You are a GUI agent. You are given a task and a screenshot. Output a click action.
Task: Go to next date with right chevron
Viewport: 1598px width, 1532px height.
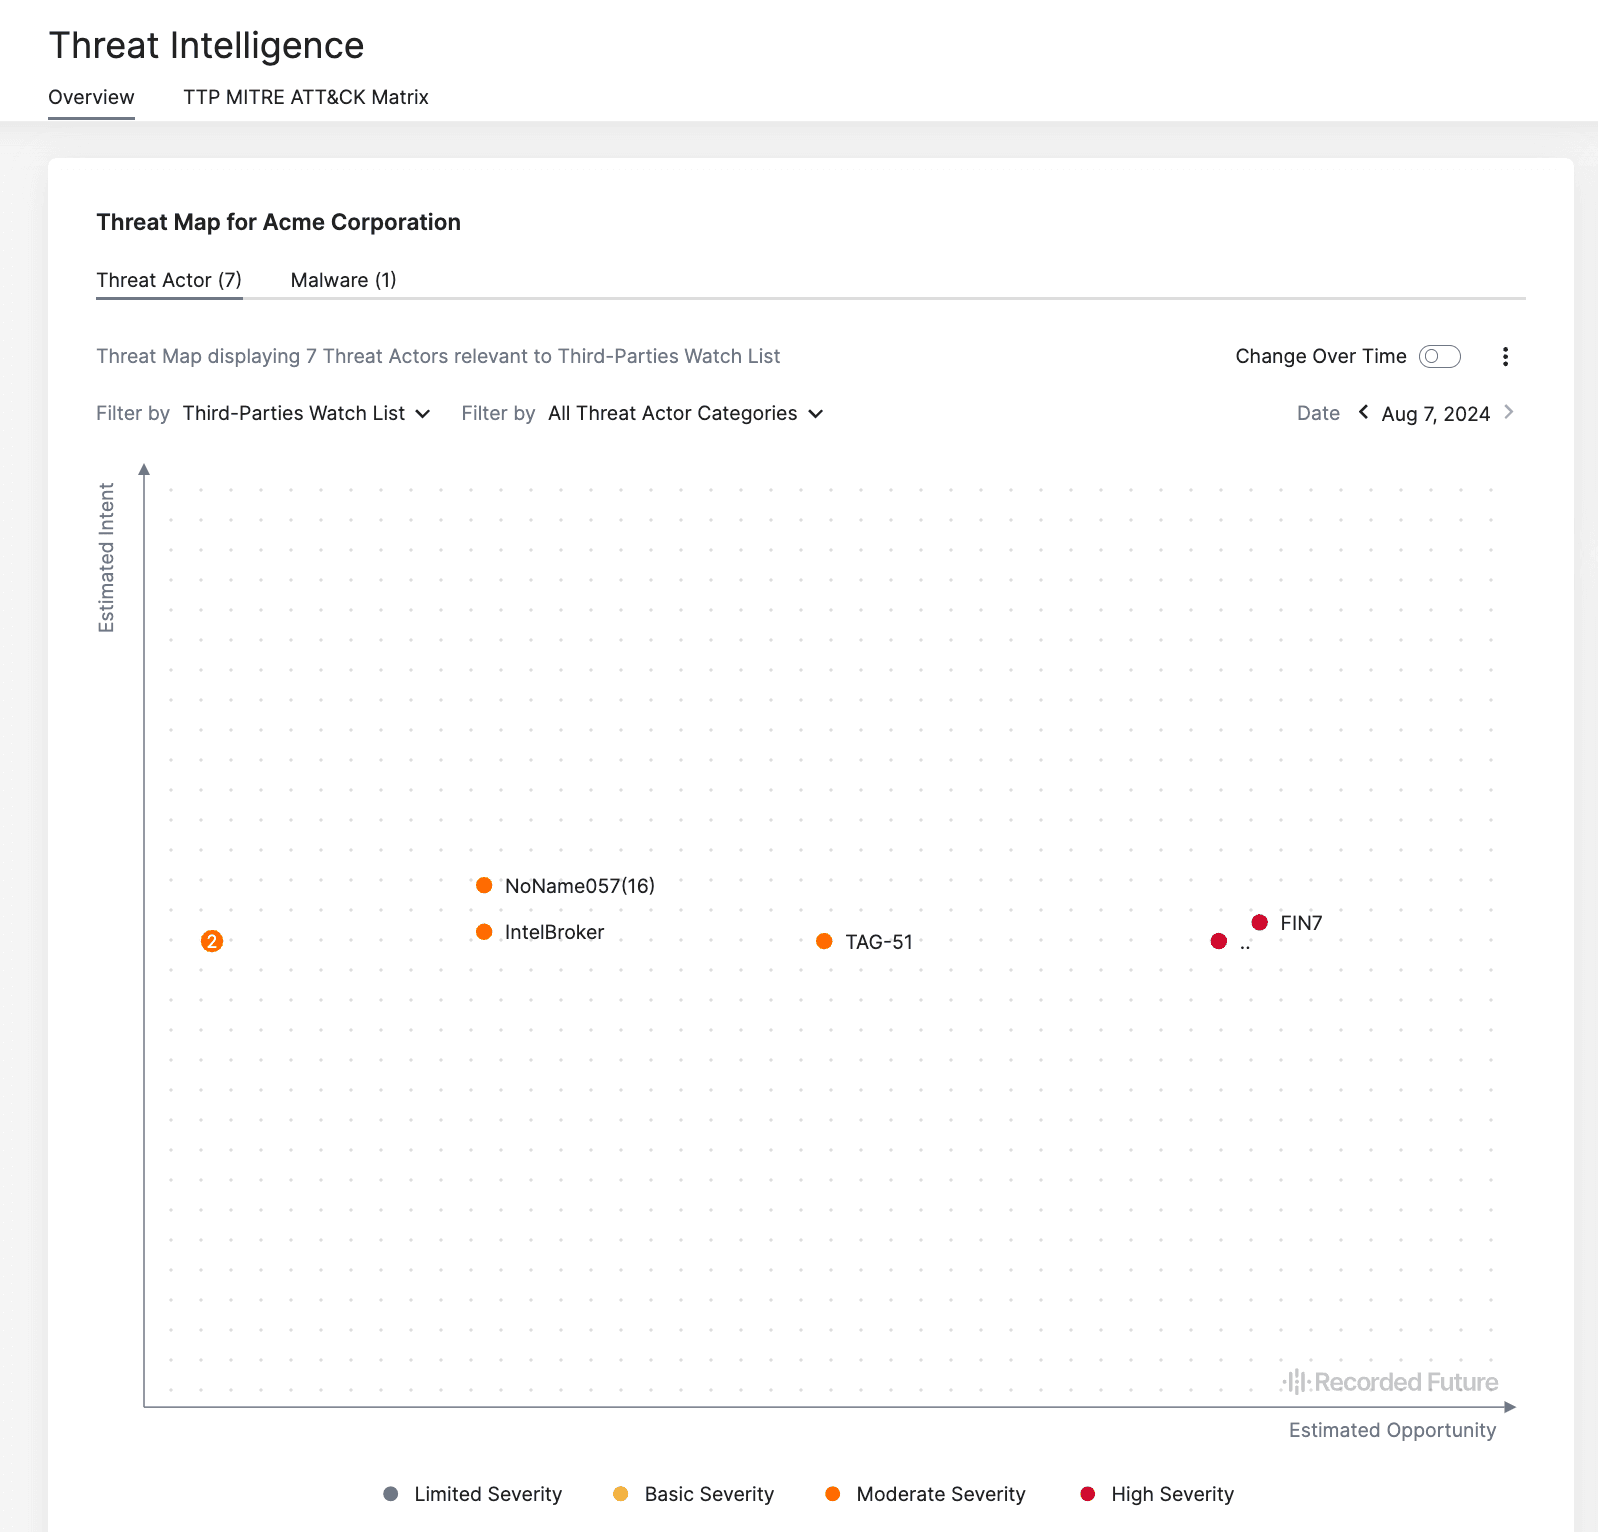pos(1508,412)
